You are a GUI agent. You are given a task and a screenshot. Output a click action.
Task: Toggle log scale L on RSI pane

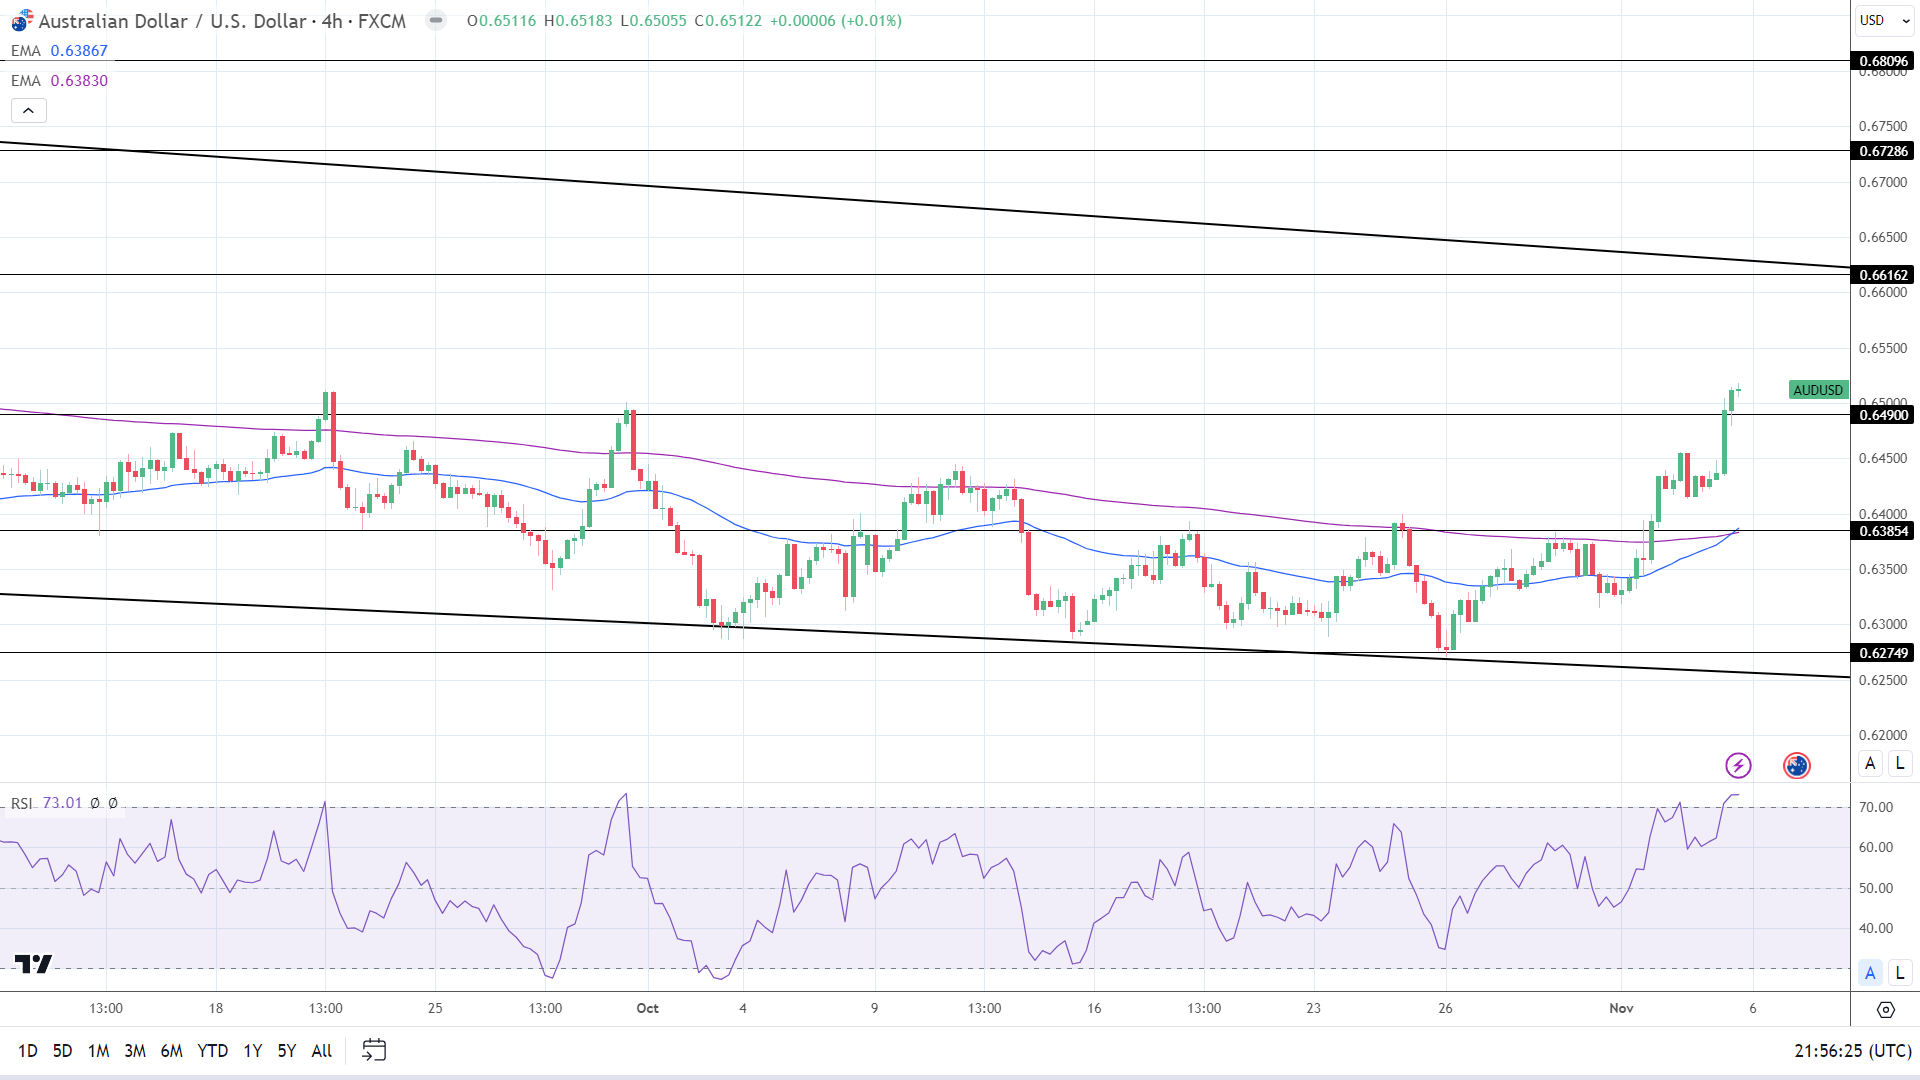click(x=1900, y=972)
